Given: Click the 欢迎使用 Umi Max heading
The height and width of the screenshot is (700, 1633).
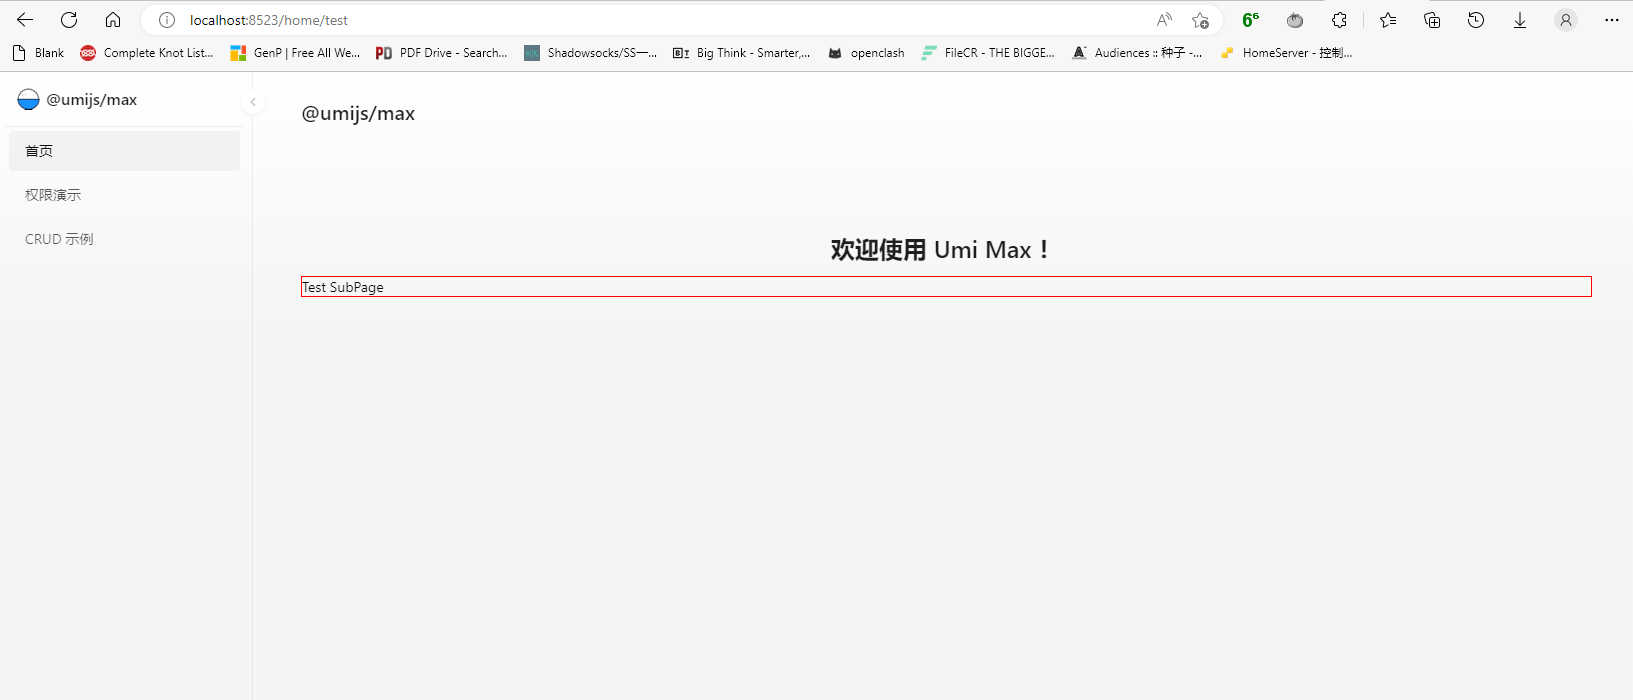Looking at the screenshot, I should [x=941, y=250].
